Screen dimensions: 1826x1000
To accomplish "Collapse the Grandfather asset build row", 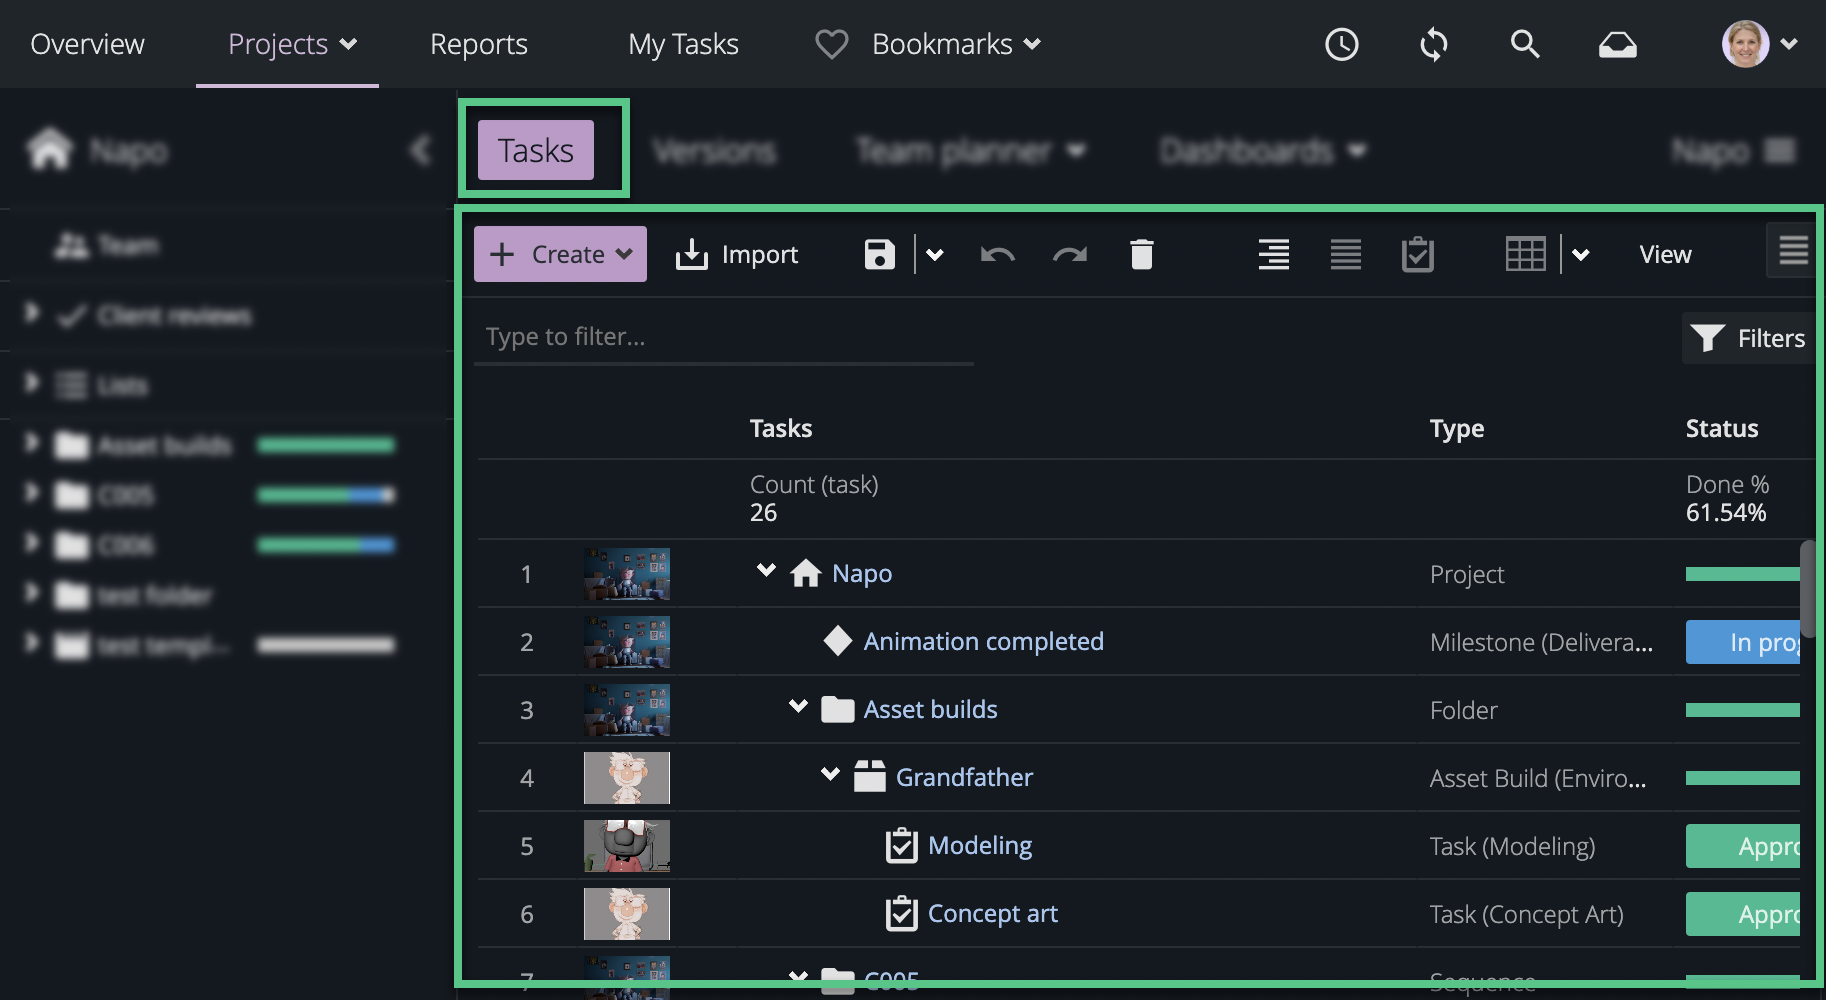I will pos(830,775).
